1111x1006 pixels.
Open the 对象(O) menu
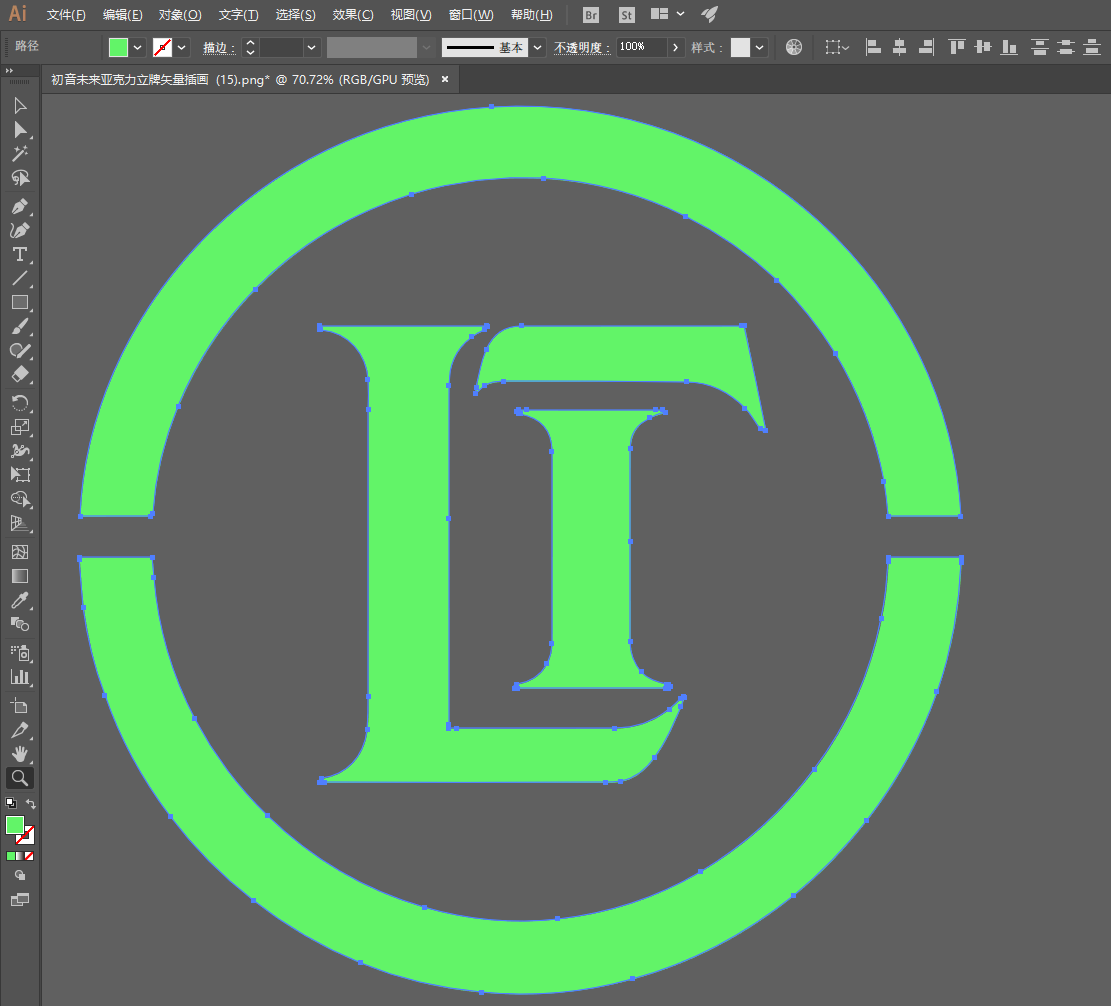point(180,15)
